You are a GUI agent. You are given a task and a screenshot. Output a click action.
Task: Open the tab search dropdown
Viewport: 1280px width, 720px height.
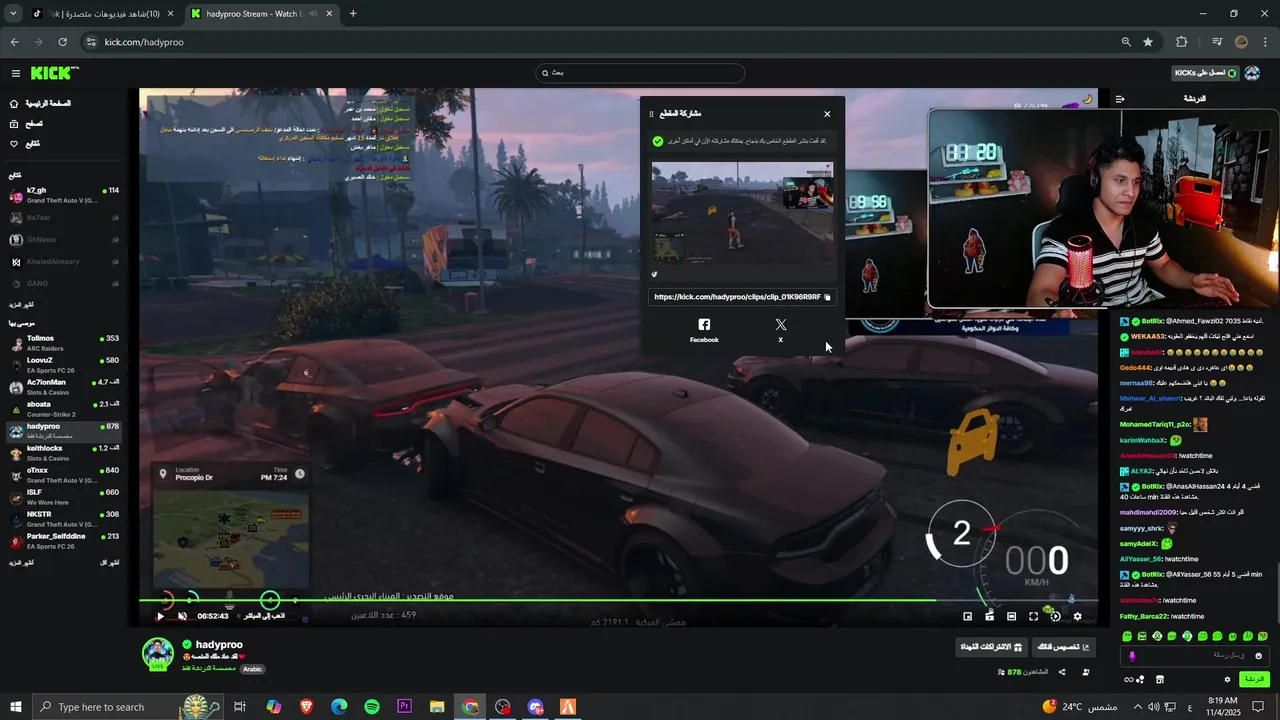tap(13, 14)
